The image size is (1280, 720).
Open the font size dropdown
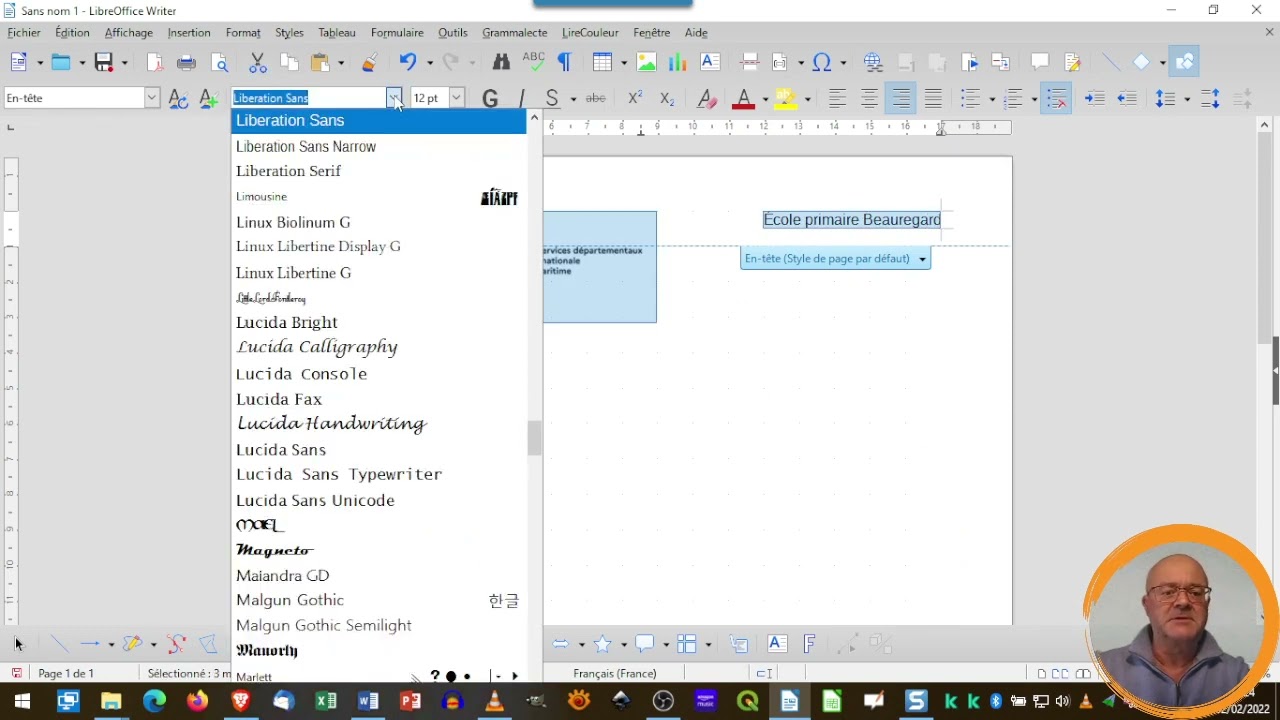point(456,98)
